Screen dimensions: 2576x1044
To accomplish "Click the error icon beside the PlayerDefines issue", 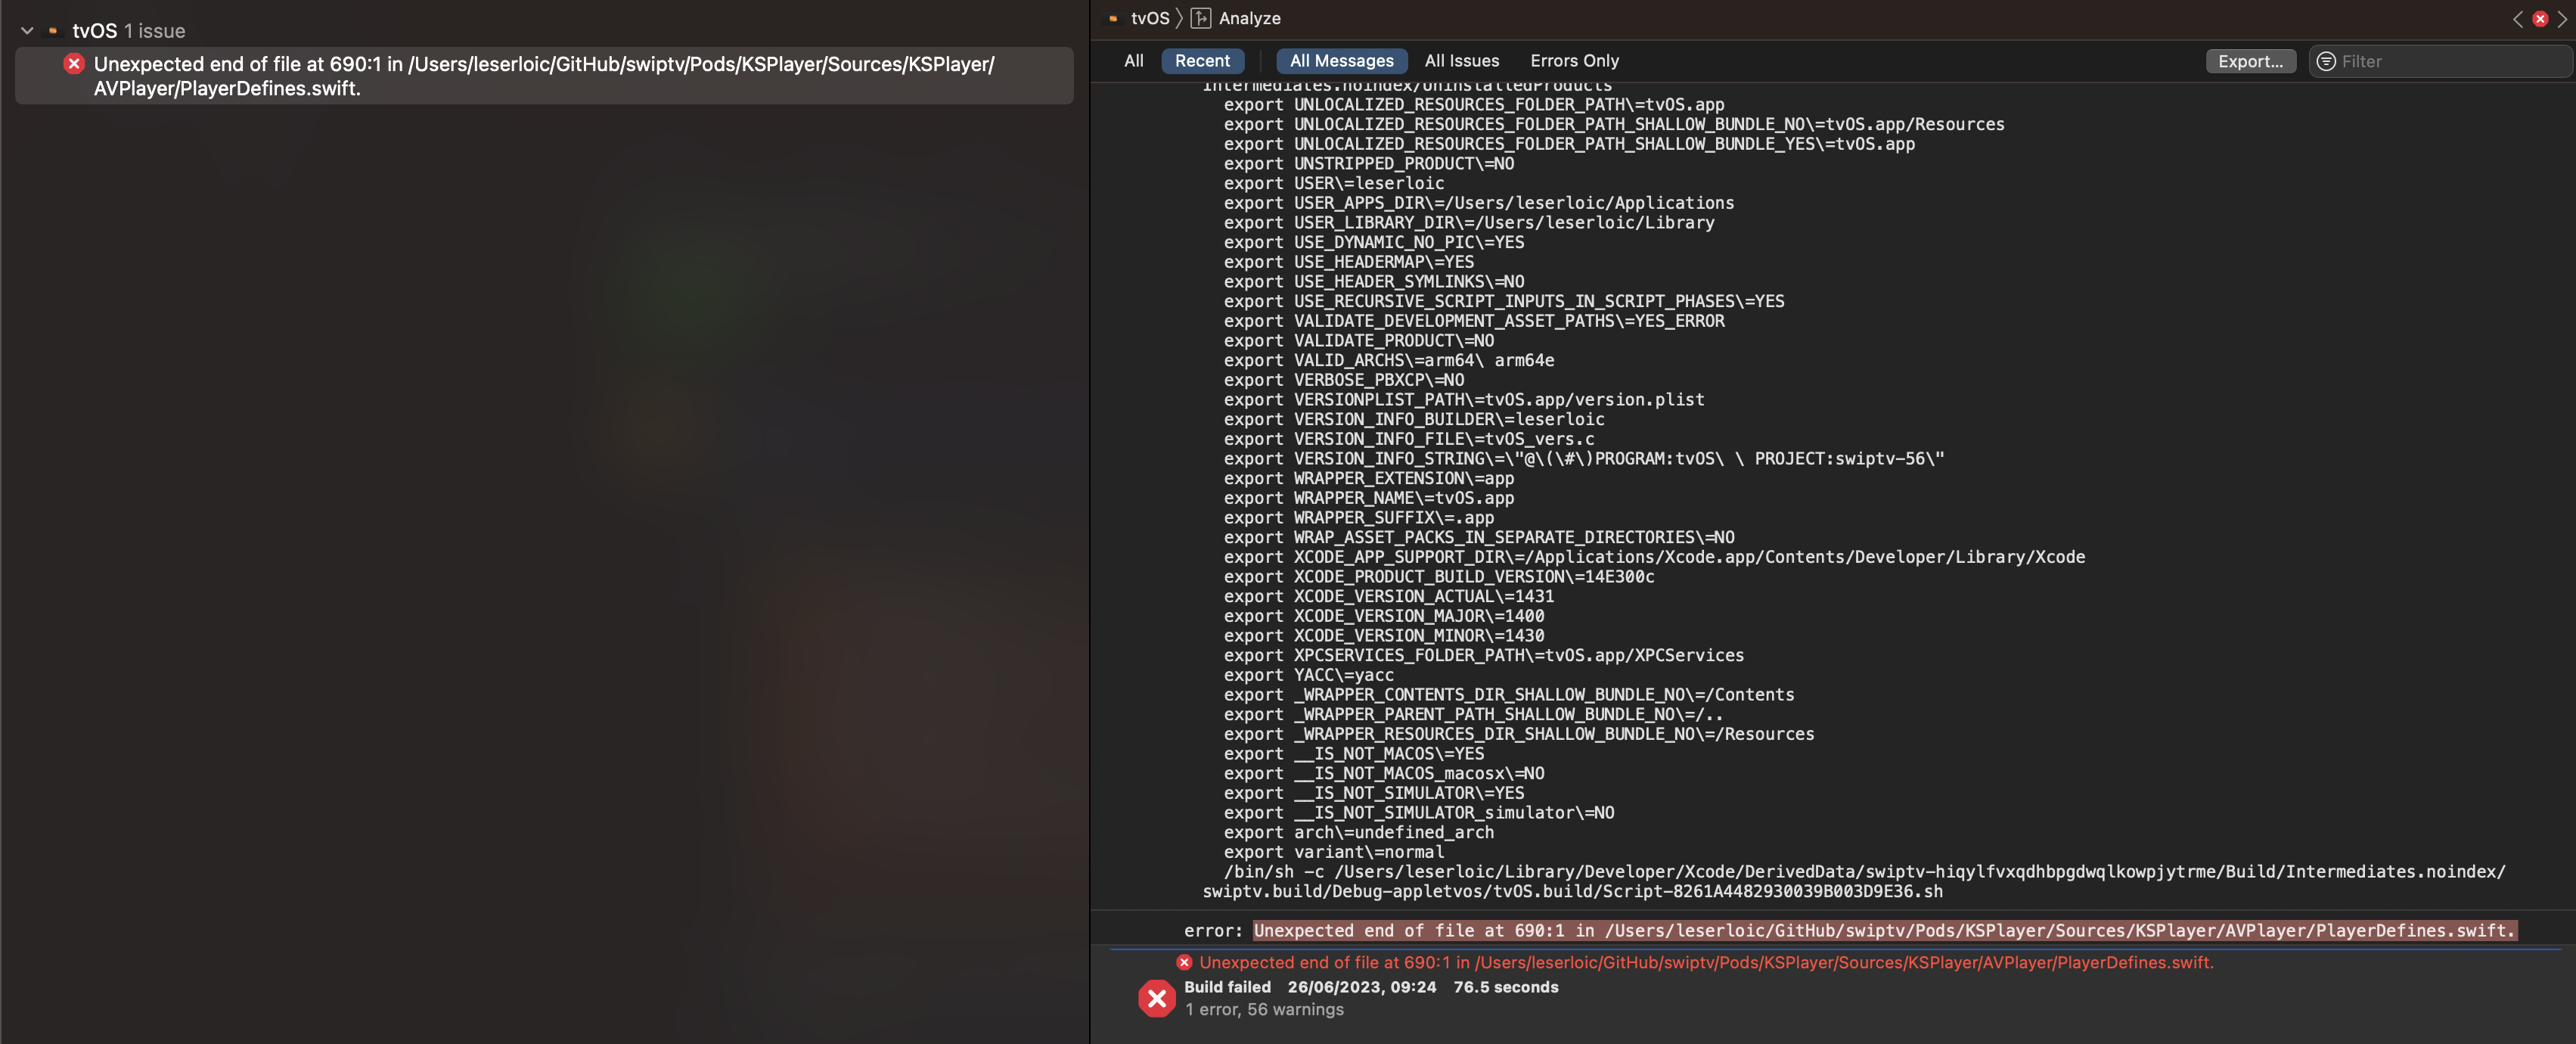I will [x=73, y=63].
